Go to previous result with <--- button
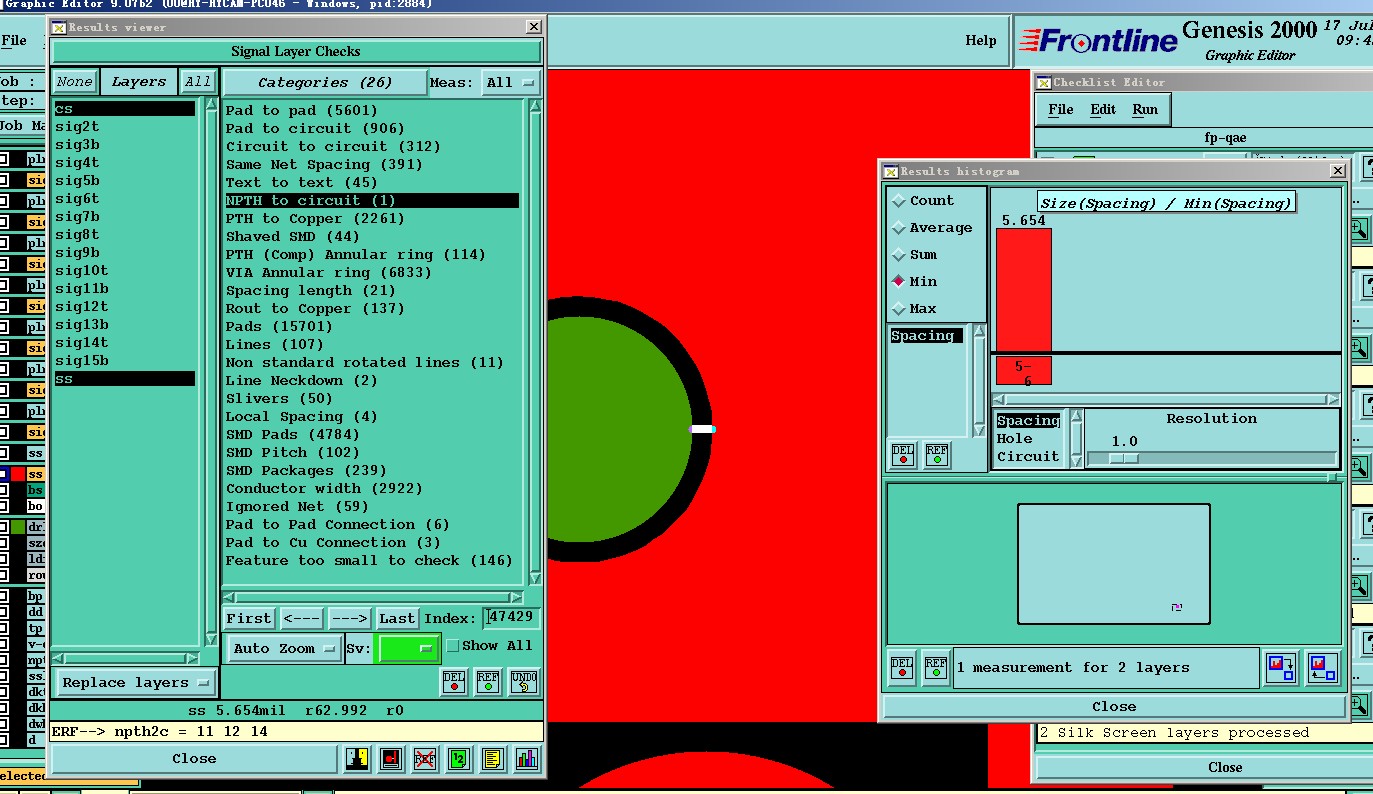The width and height of the screenshot is (1373, 794). [301, 619]
